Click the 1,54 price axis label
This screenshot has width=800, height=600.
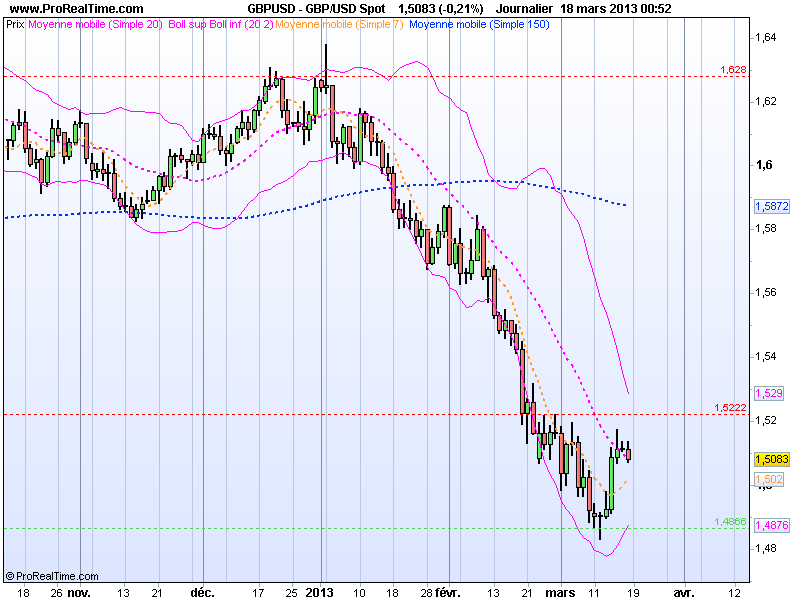coord(766,357)
